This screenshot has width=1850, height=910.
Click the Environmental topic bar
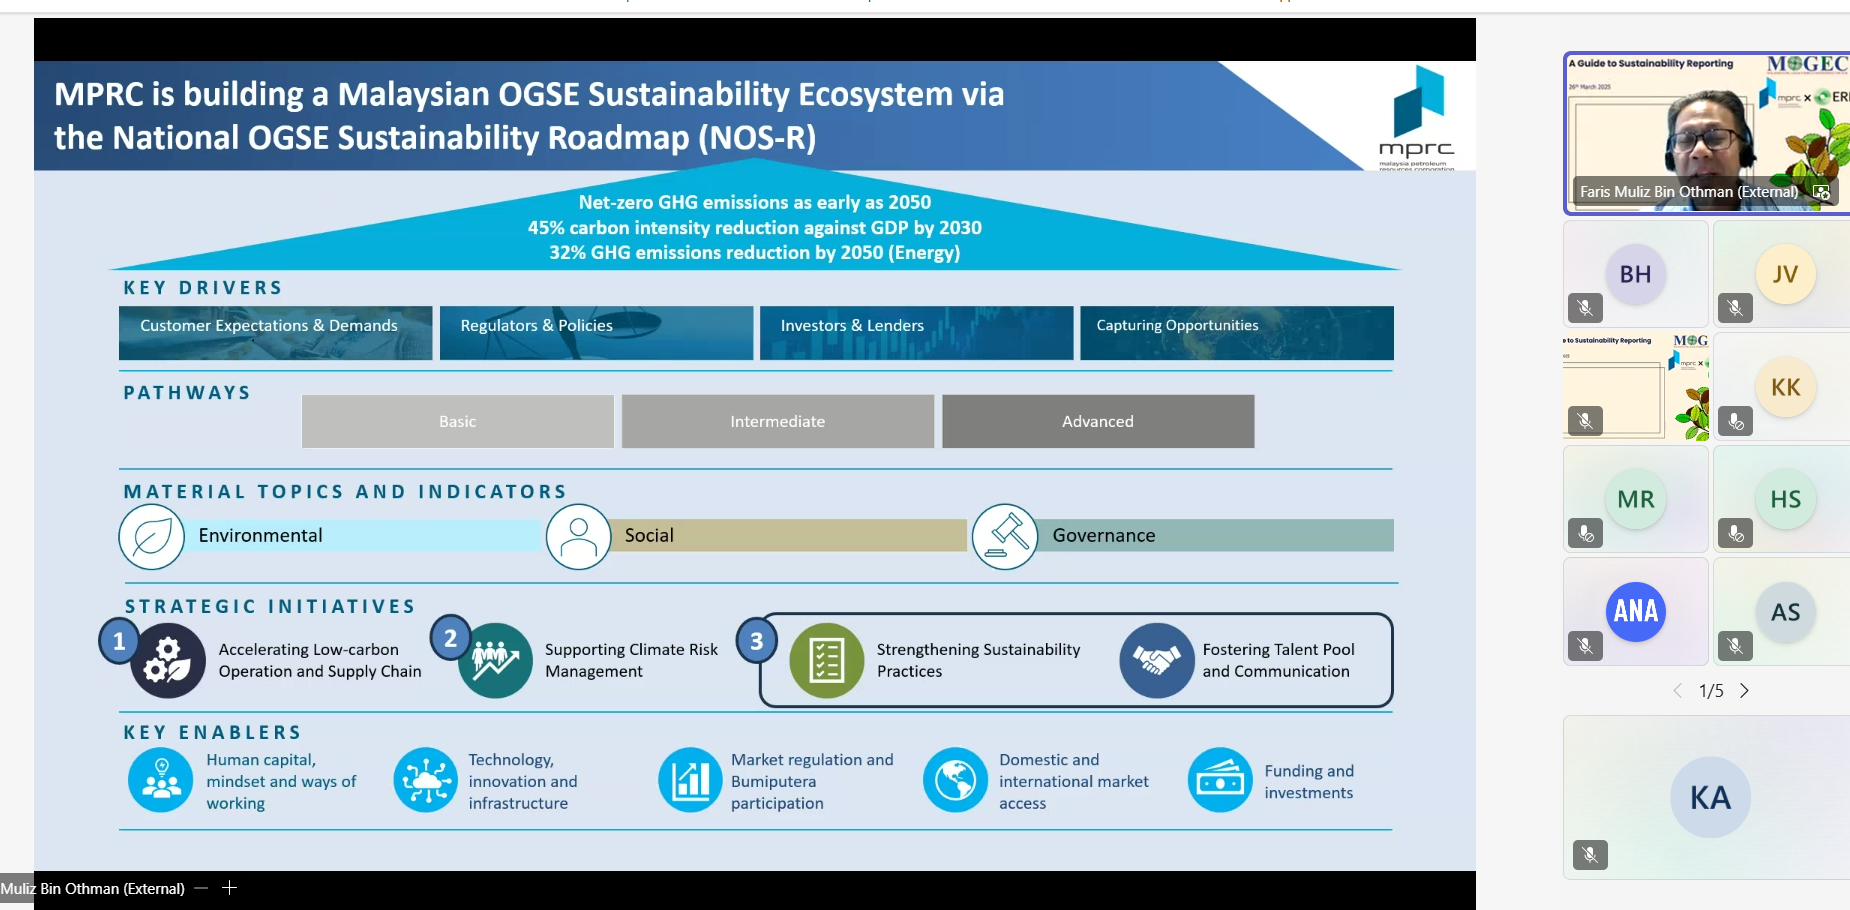pos(362,535)
